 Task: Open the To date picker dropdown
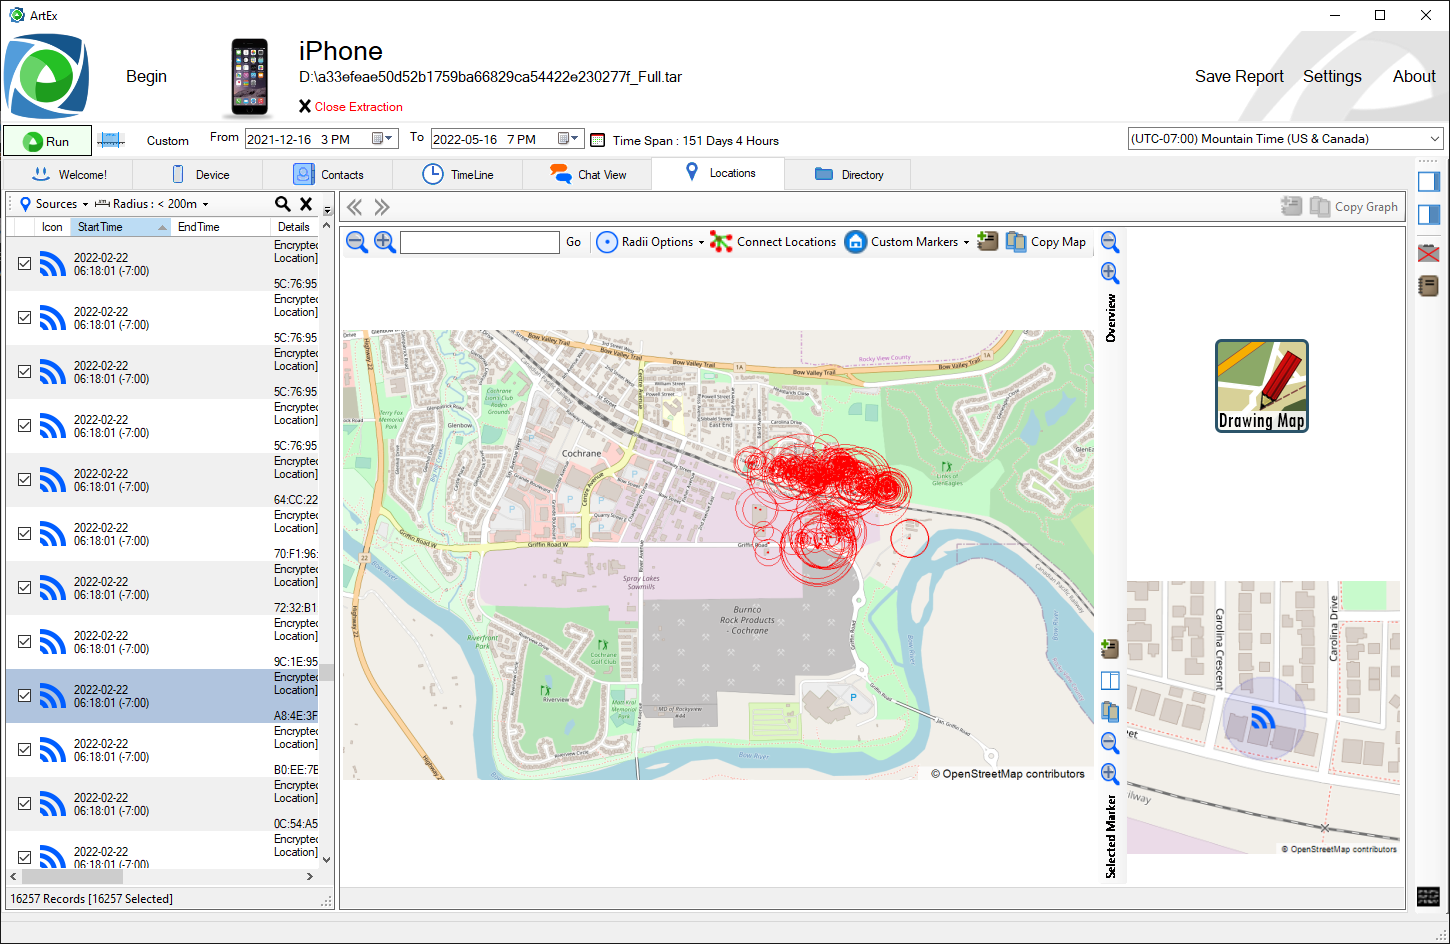[x=569, y=139]
